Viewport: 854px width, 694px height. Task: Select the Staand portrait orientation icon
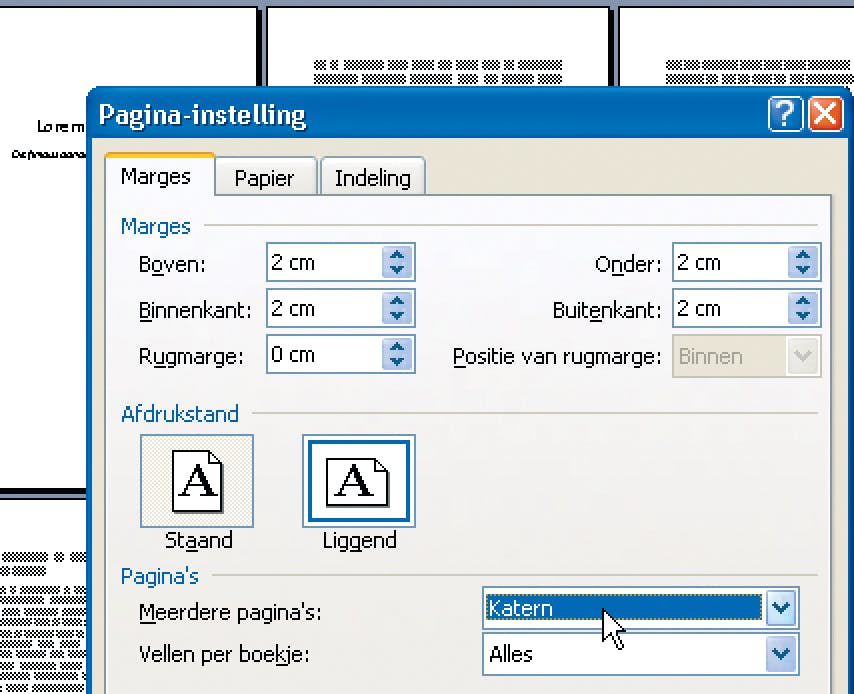(x=197, y=481)
